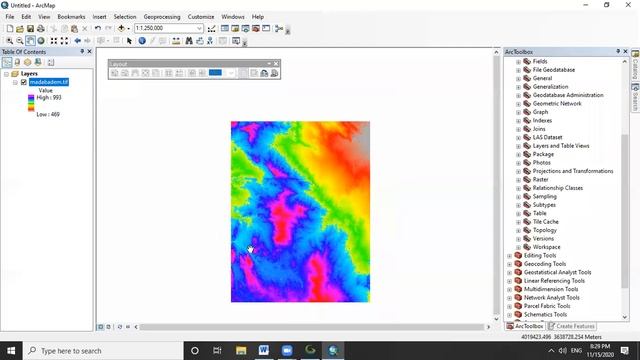Open the Add Data dropdown arrow
This screenshot has width=640, height=360.
pyautogui.click(x=128, y=29)
